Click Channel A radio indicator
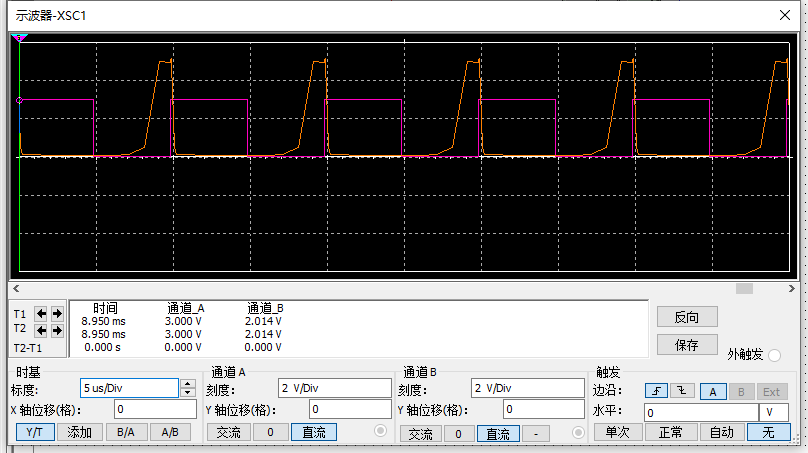 pyautogui.click(x=380, y=430)
